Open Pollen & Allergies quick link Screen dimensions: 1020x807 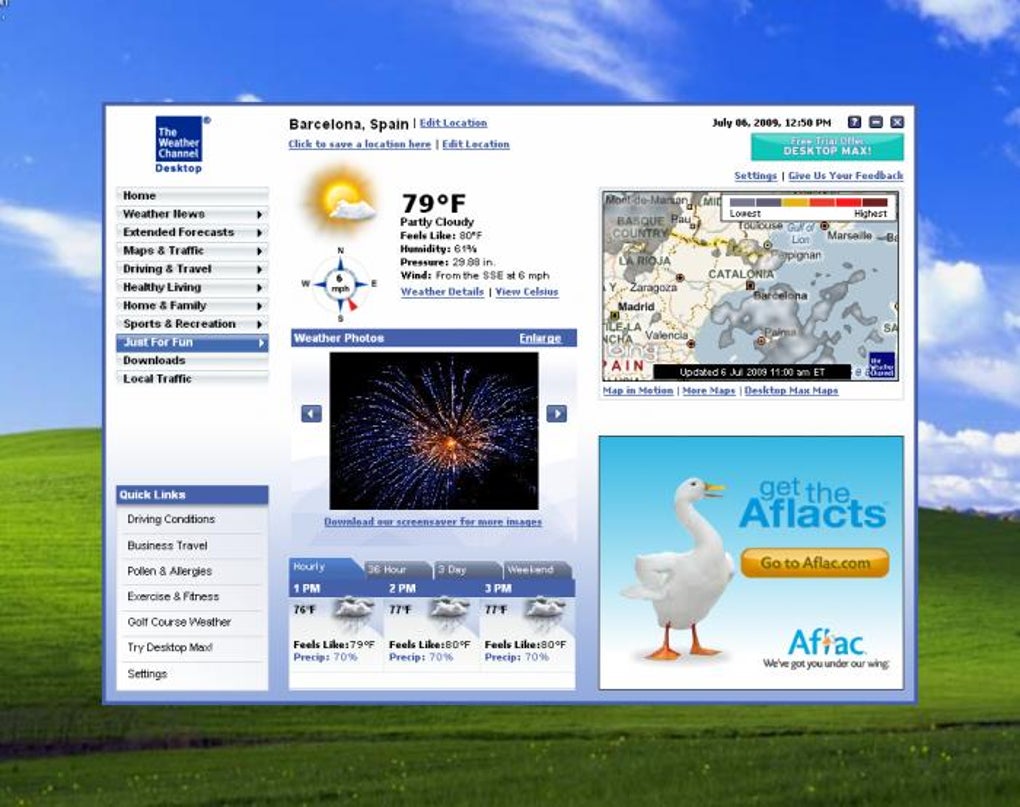pyautogui.click(x=170, y=571)
